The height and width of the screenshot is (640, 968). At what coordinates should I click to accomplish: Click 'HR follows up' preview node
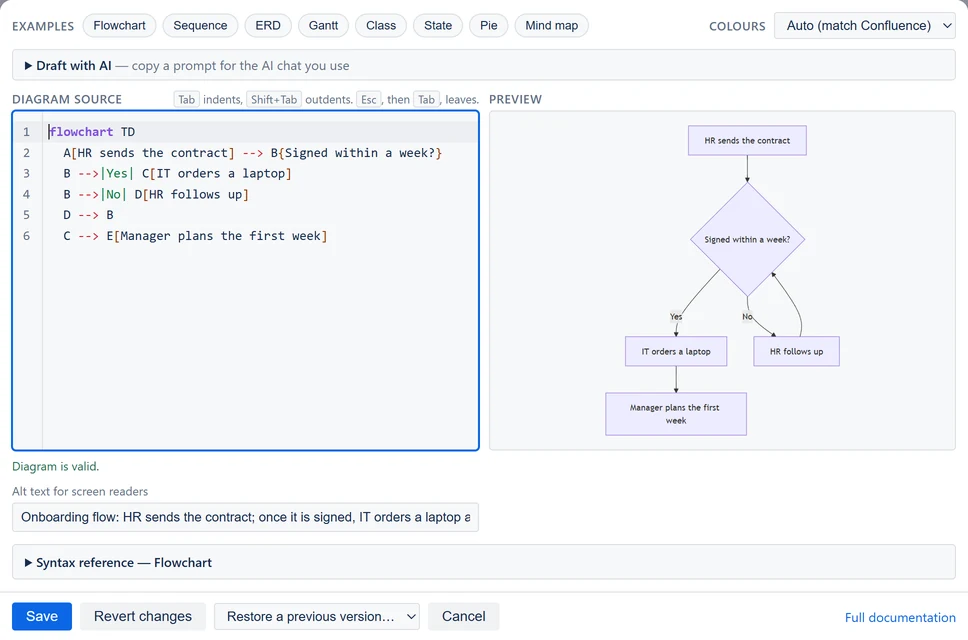pyautogui.click(x=796, y=351)
